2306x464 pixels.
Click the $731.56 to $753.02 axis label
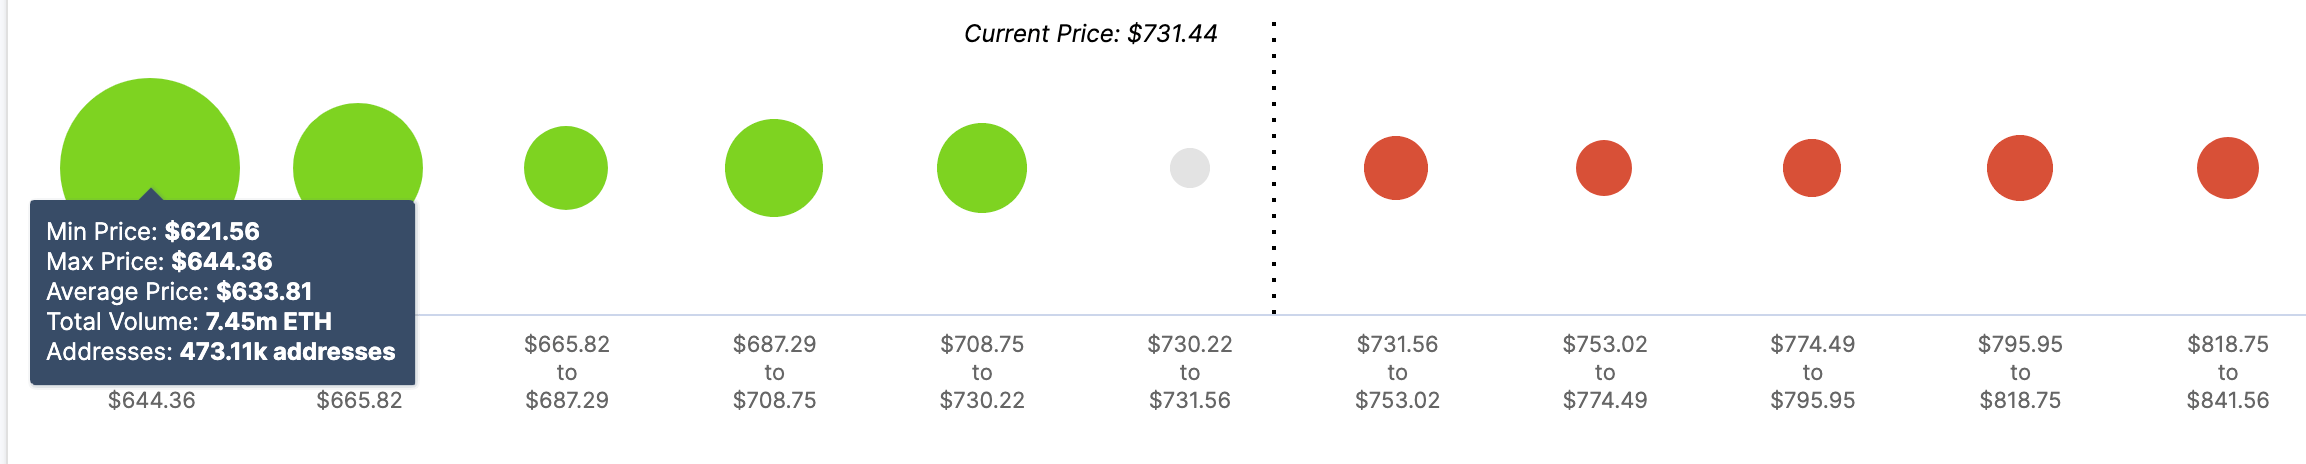[x=1397, y=372]
